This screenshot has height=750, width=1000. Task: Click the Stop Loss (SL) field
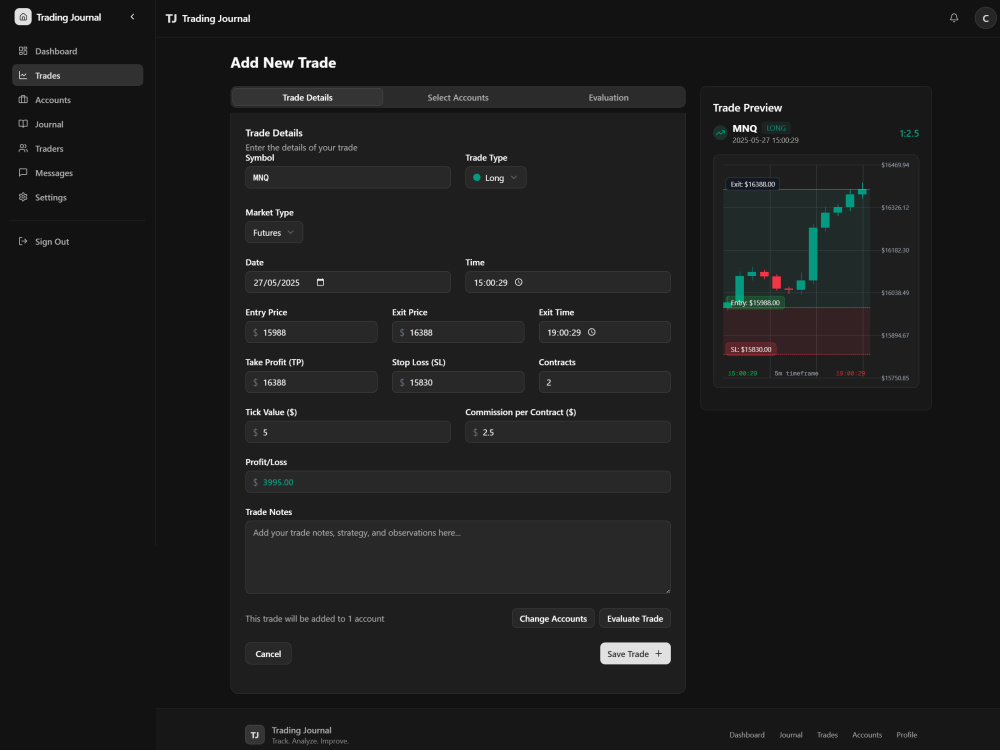[458, 382]
